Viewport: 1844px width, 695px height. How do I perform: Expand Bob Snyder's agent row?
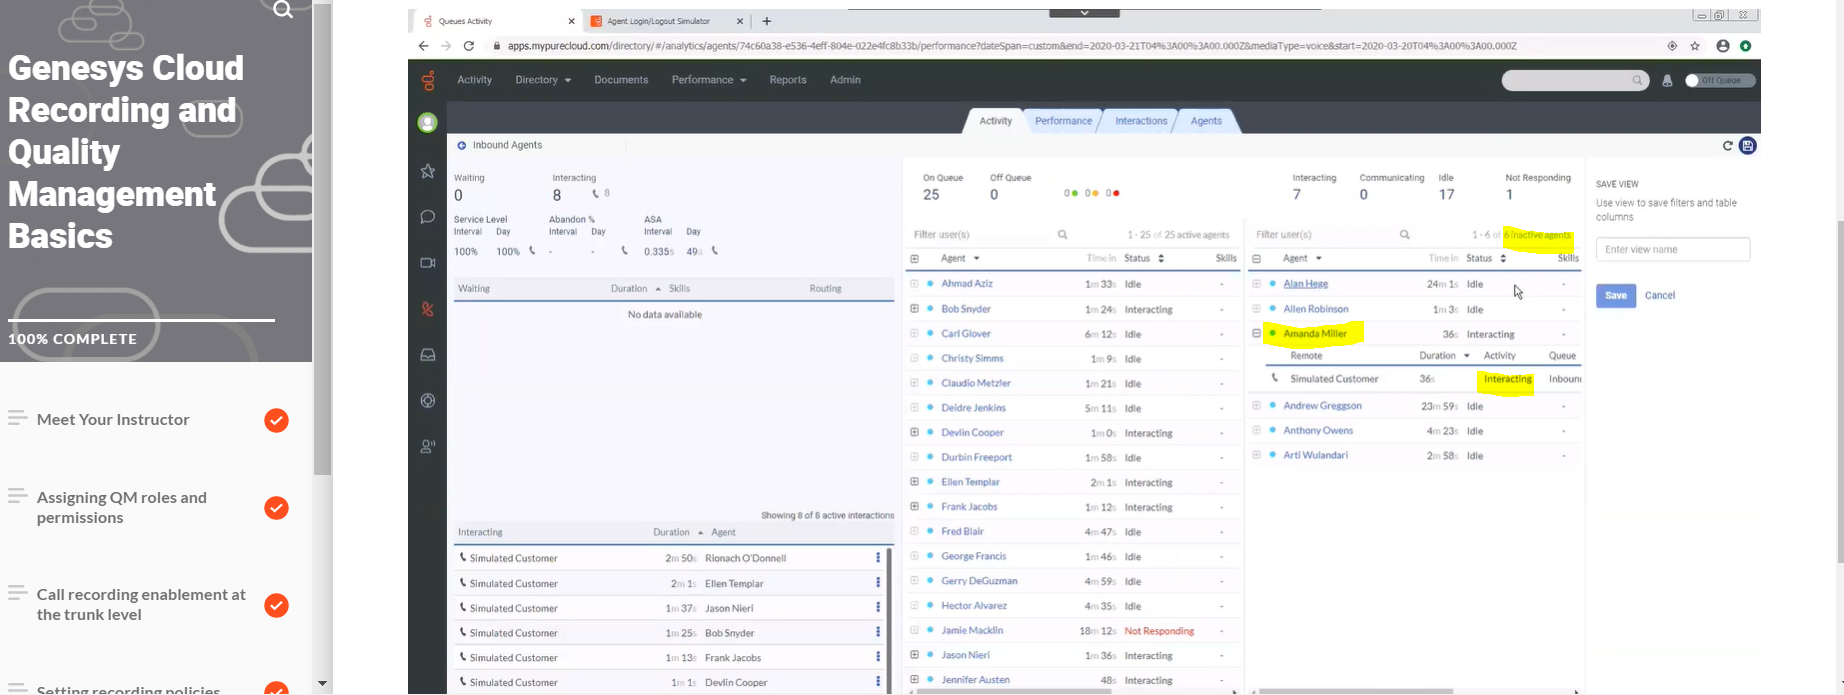click(x=914, y=309)
